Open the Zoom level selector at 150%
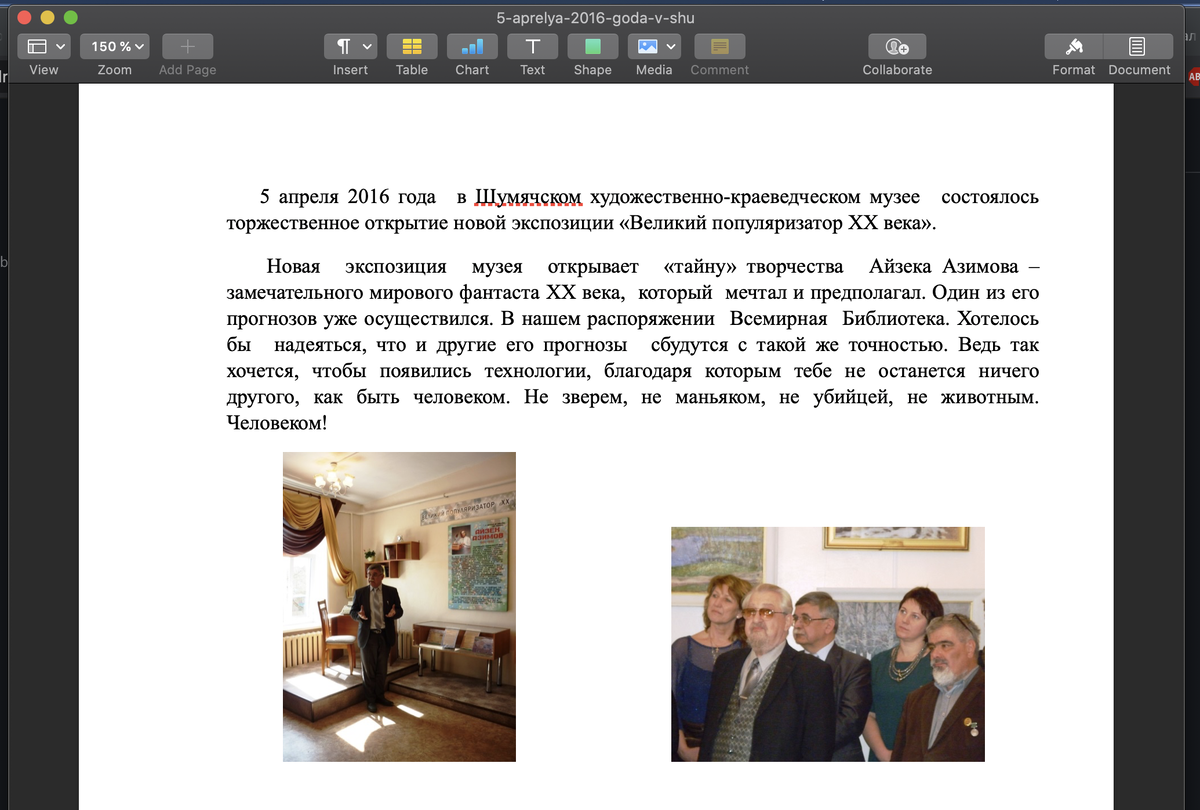The width and height of the screenshot is (1200, 810). (x=114, y=46)
